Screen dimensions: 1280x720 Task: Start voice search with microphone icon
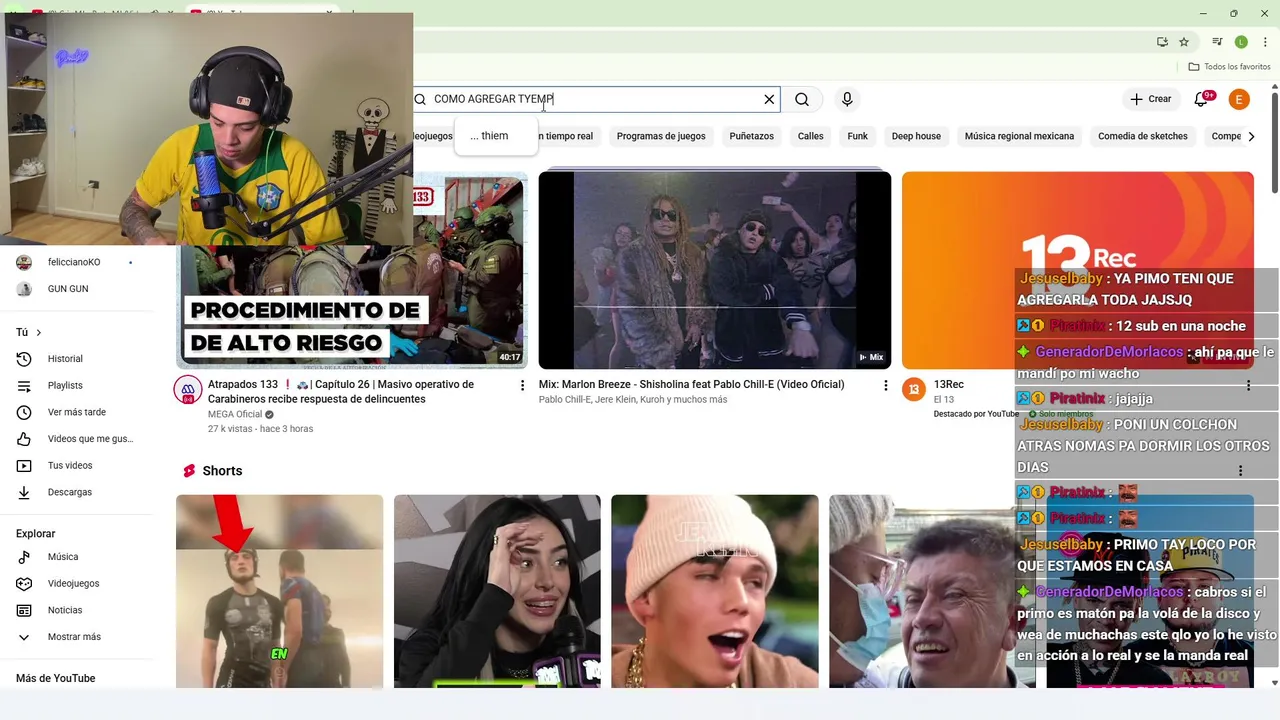coord(847,99)
